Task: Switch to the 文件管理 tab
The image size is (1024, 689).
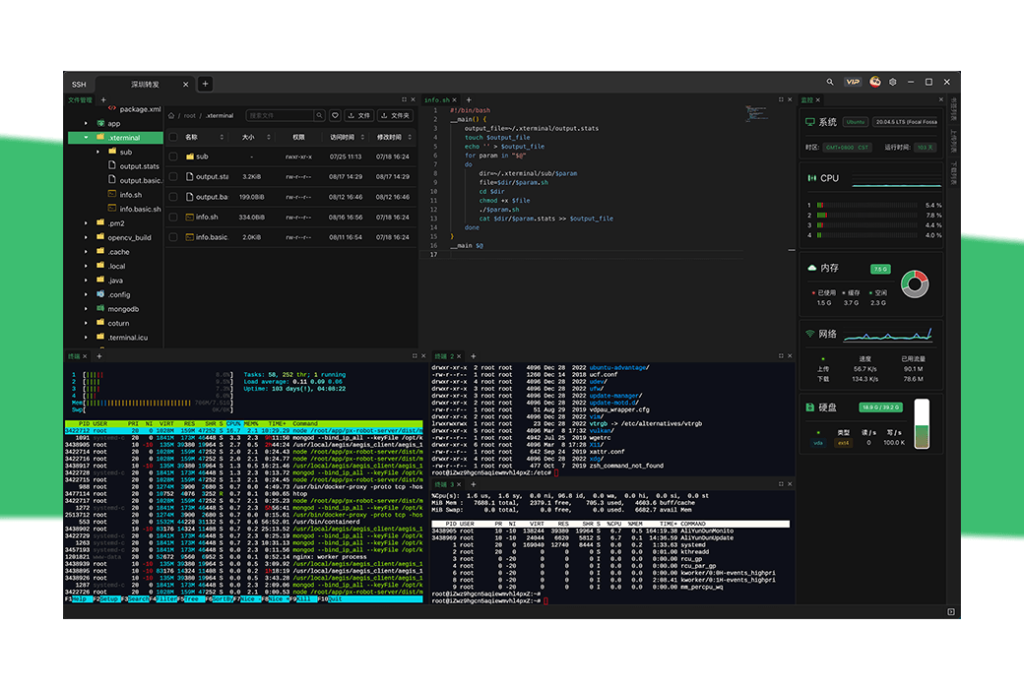Action: click(x=80, y=100)
